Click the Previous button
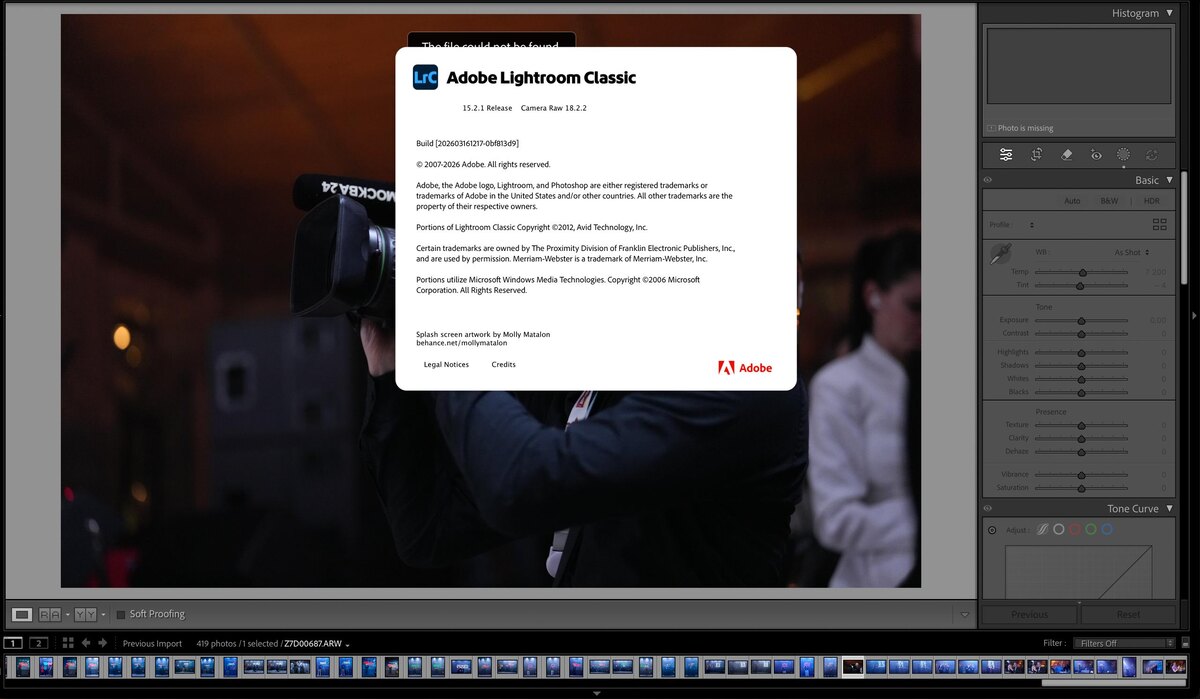The width and height of the screenshot is (1200, 699). tap(1029, 615)
